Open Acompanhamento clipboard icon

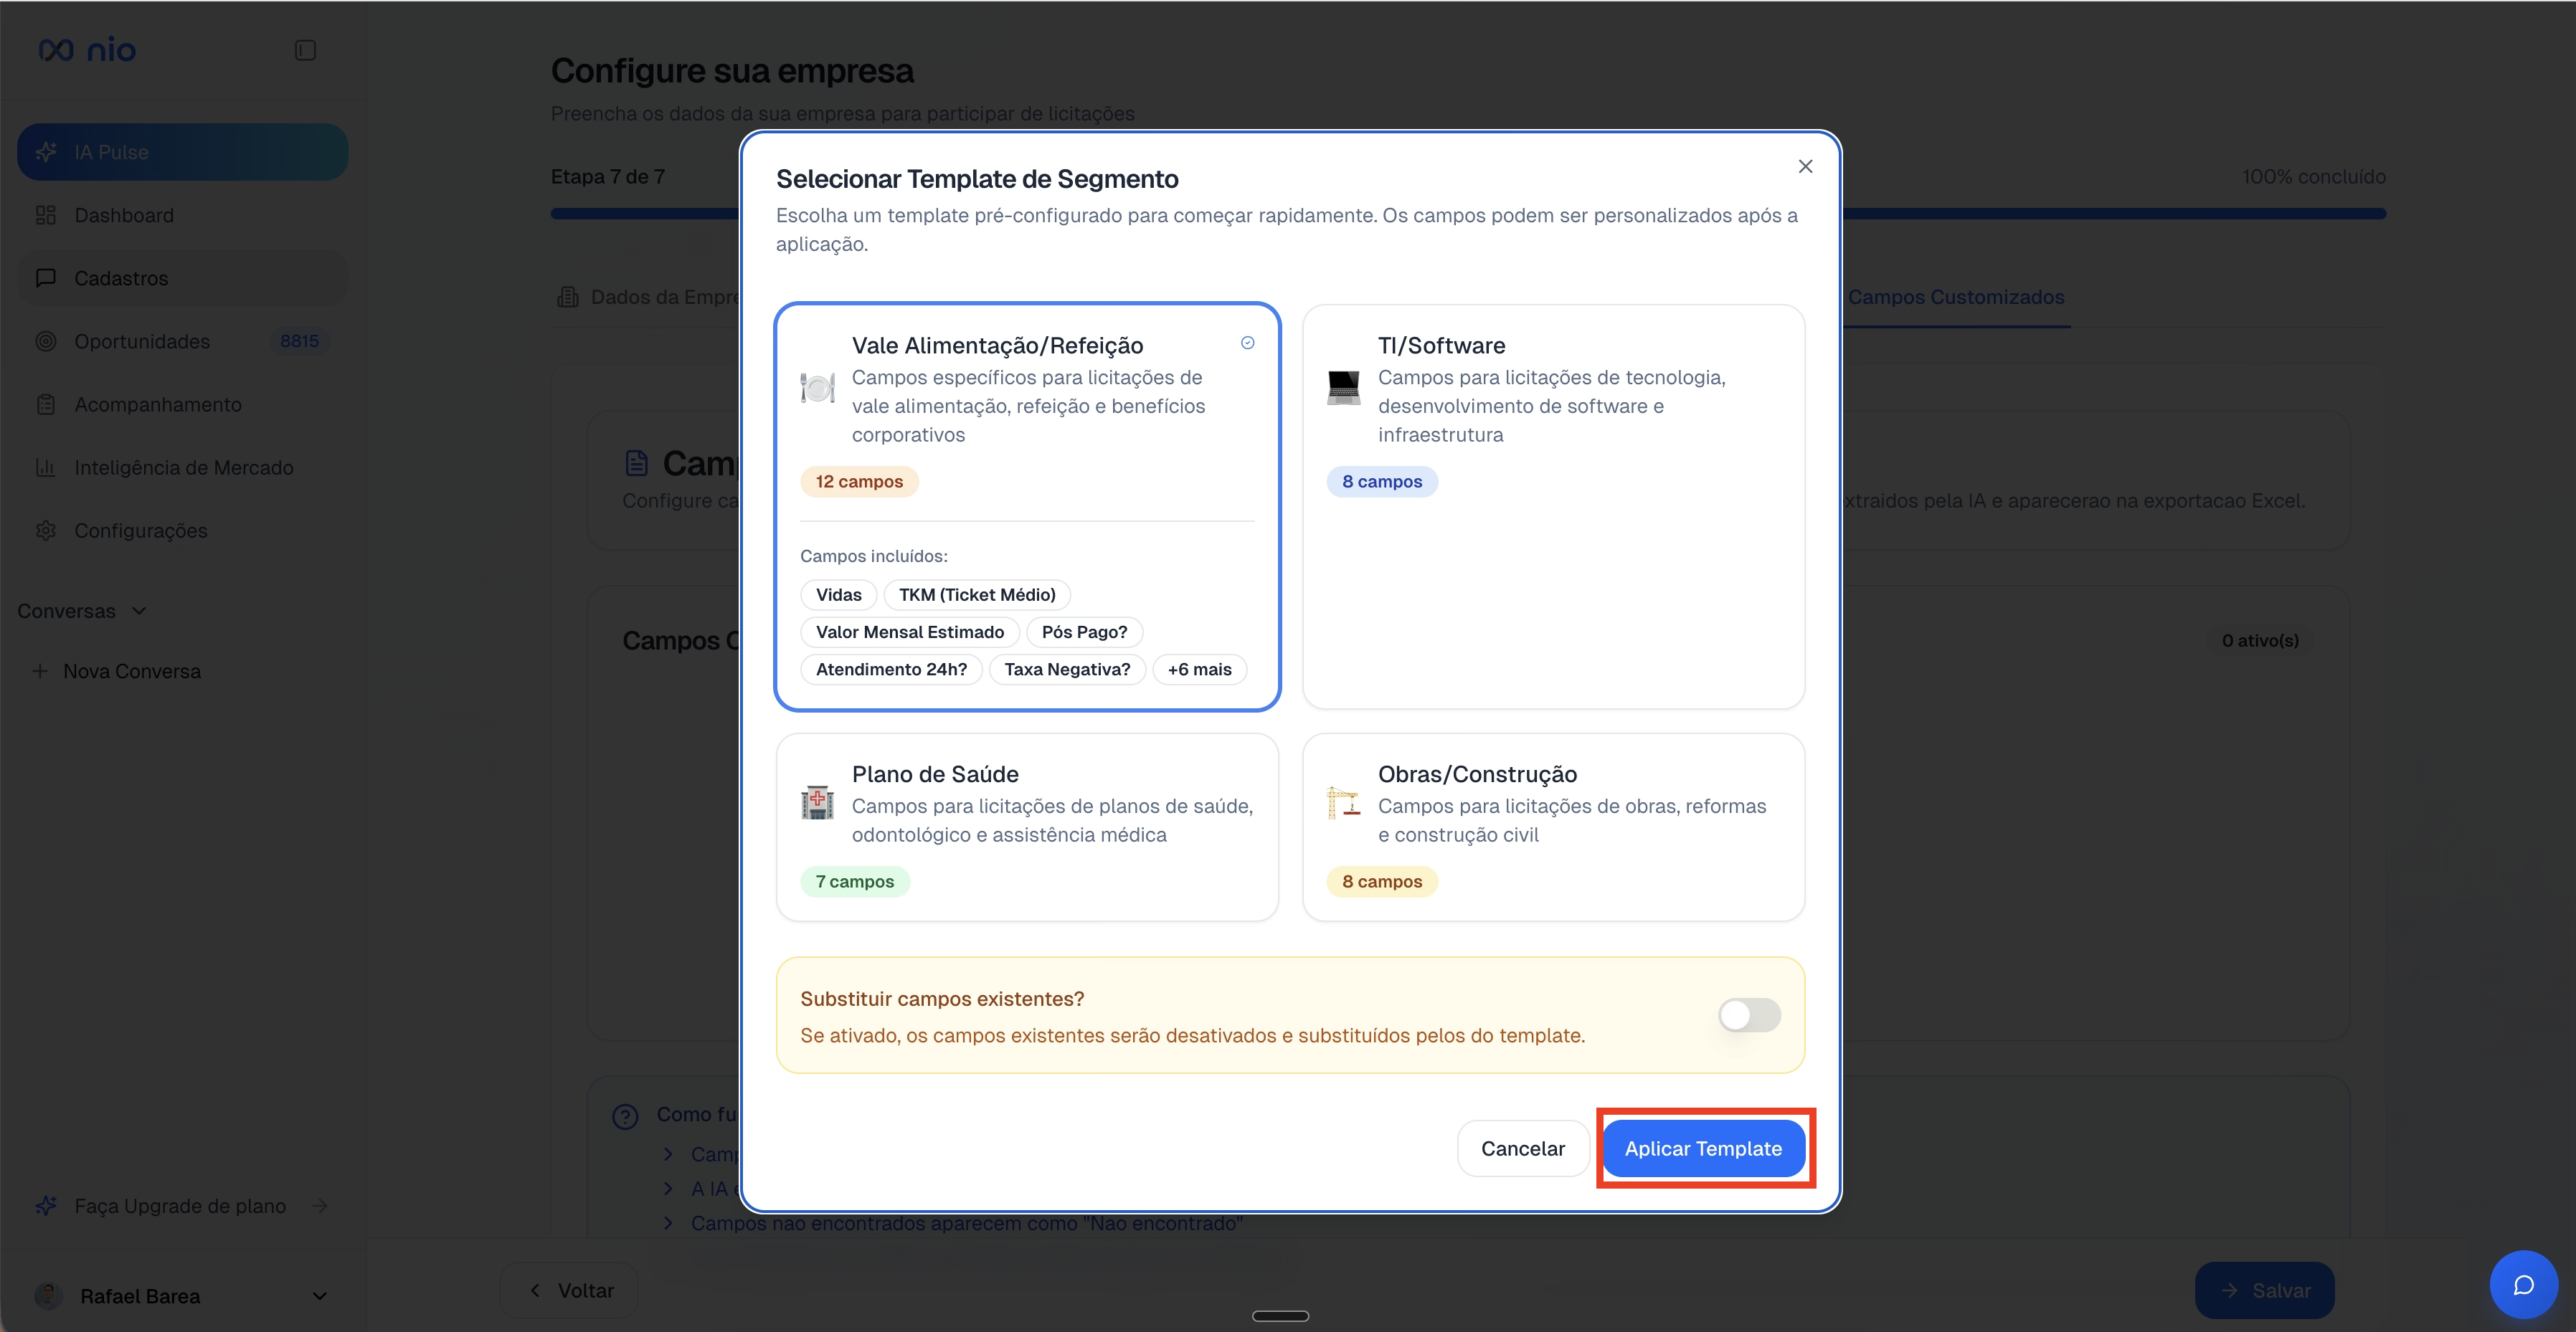click(x=46, y=404)
